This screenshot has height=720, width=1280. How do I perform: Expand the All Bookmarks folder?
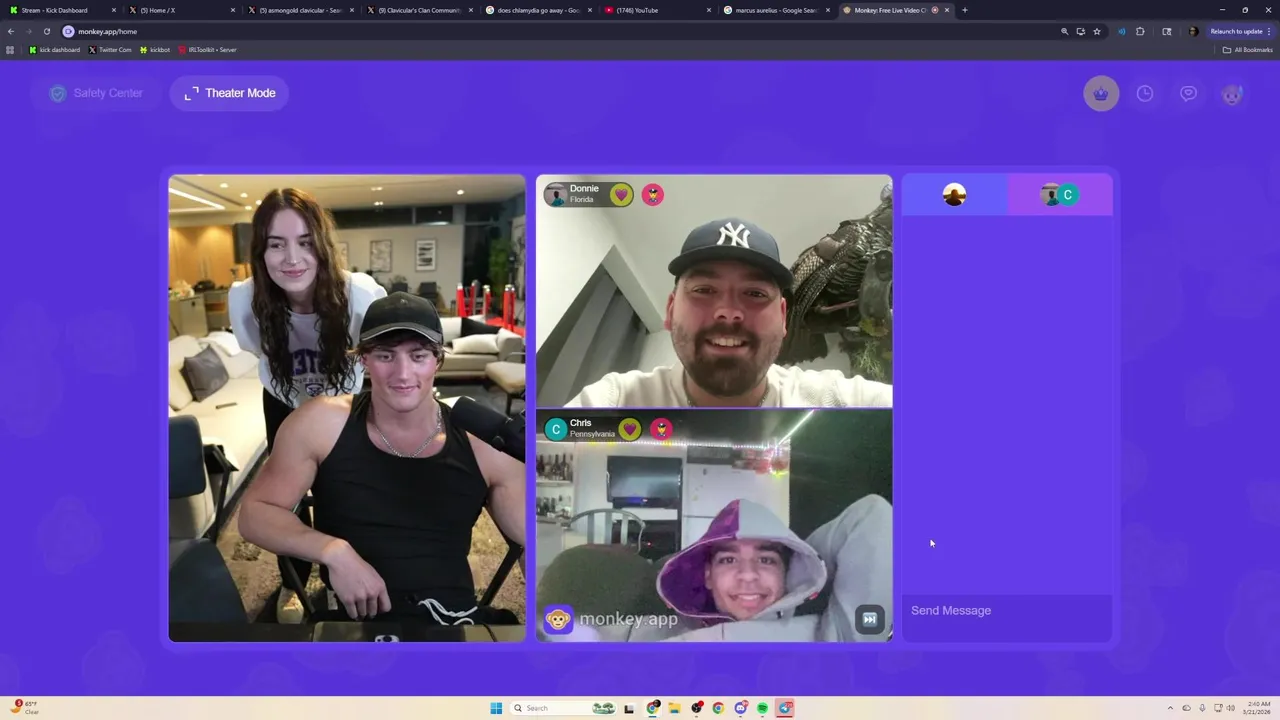coord(1248,49)
